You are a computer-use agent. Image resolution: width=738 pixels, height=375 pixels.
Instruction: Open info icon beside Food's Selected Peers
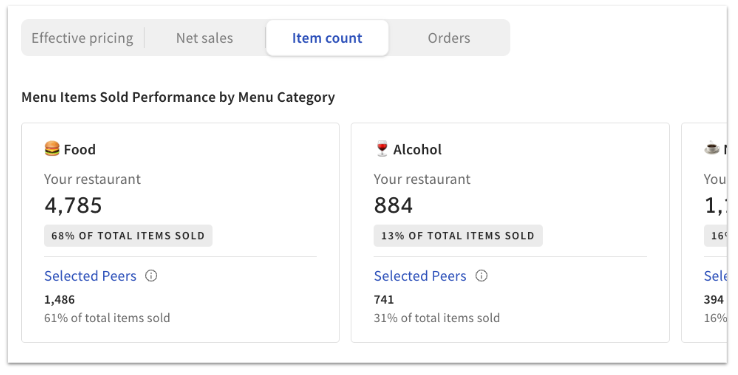(x=151, y=276)
